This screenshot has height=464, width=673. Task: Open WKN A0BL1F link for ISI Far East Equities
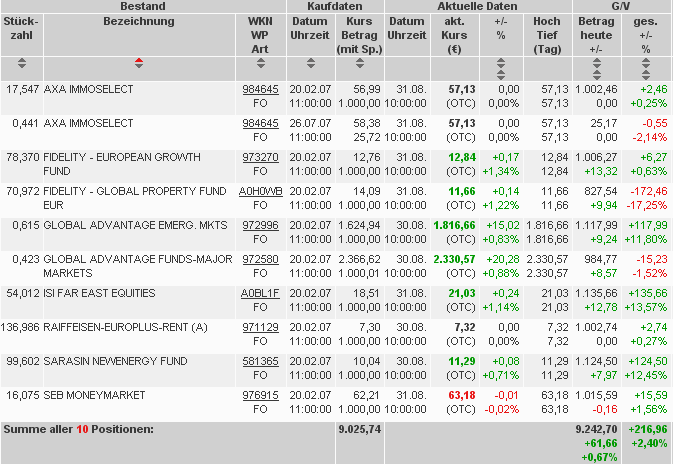[260, 293]
